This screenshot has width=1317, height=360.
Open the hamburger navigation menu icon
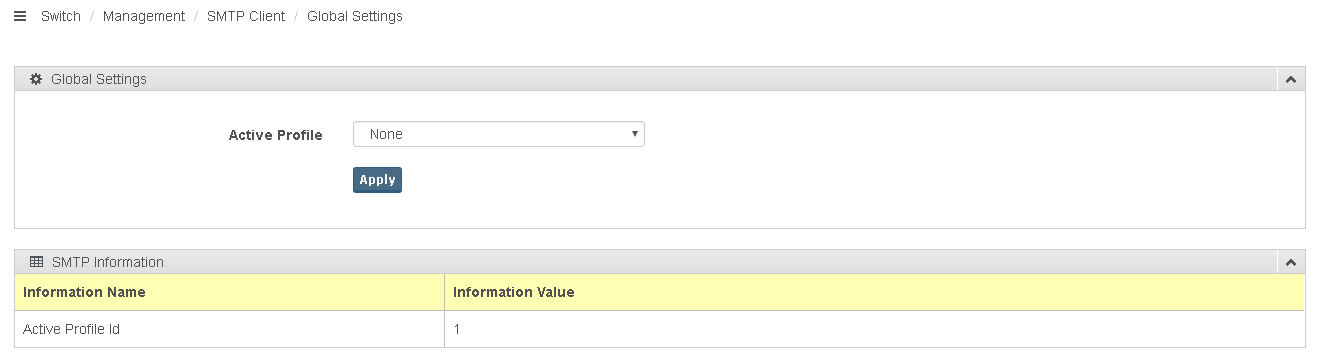click(20, 16)
